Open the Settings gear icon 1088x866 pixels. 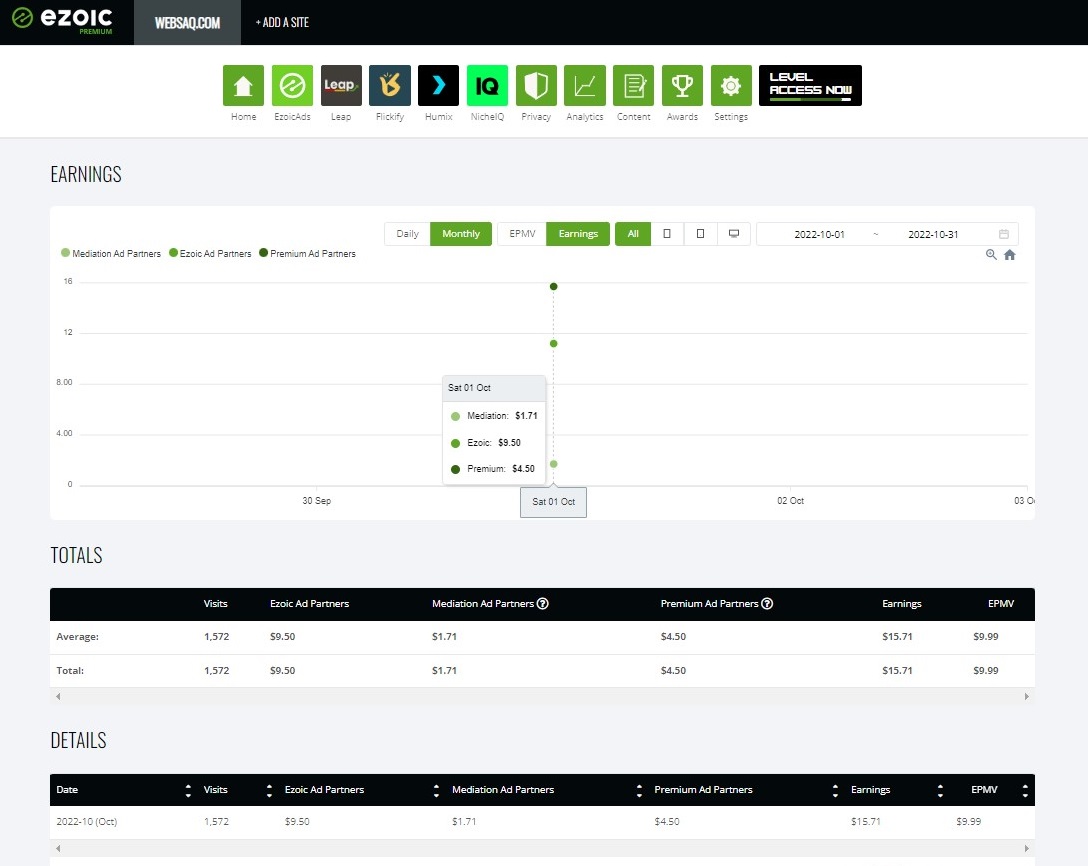click(x=731, y=85)
